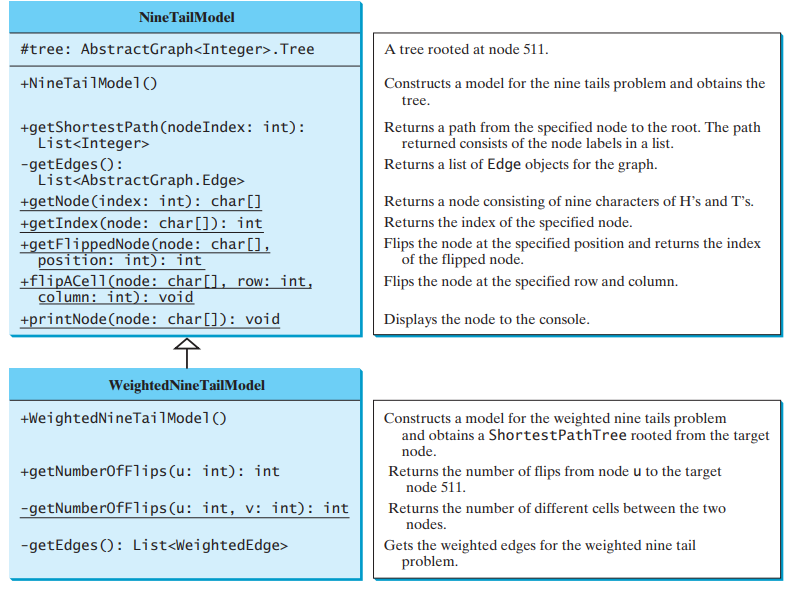The width and height of the screenshot is (785, 589).
Task: Click 'Returns the index of the specified node.'
Action: 508,222
